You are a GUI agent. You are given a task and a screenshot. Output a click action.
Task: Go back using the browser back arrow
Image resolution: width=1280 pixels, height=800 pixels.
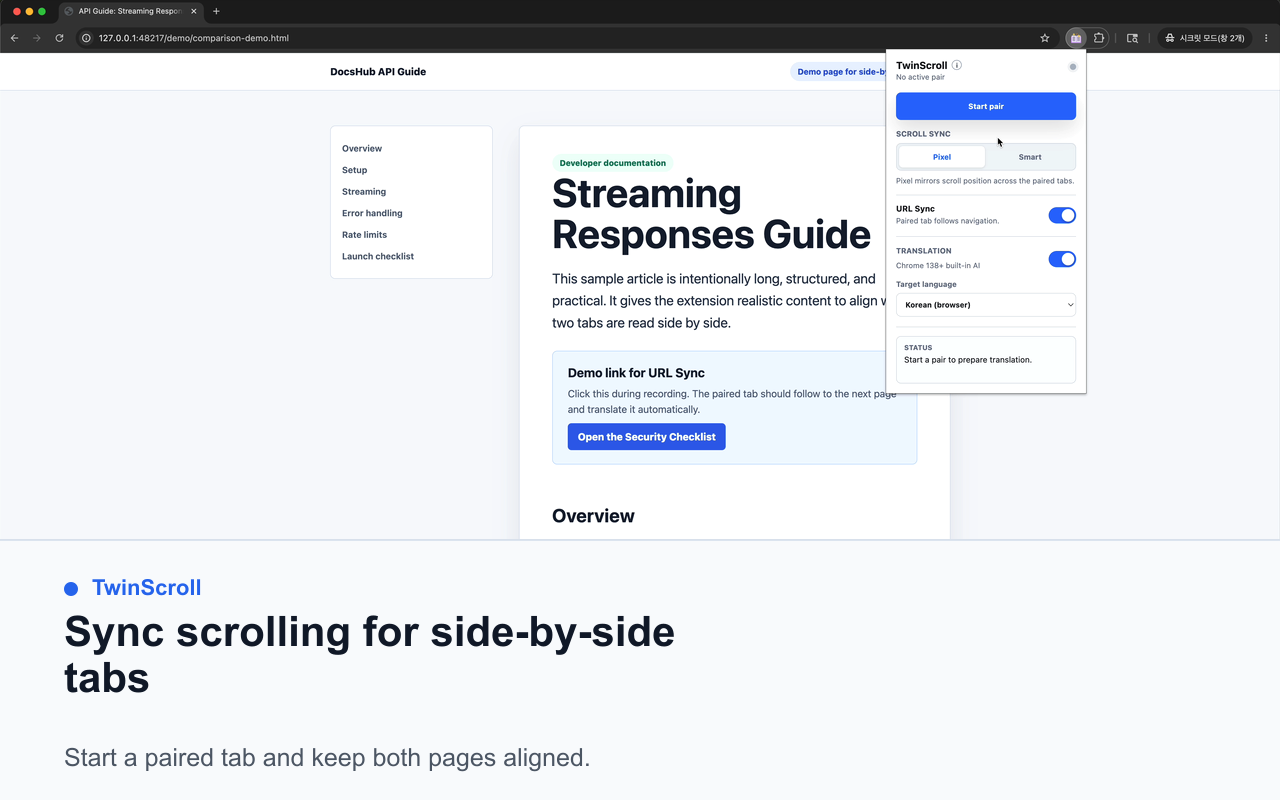coord(14,38)
